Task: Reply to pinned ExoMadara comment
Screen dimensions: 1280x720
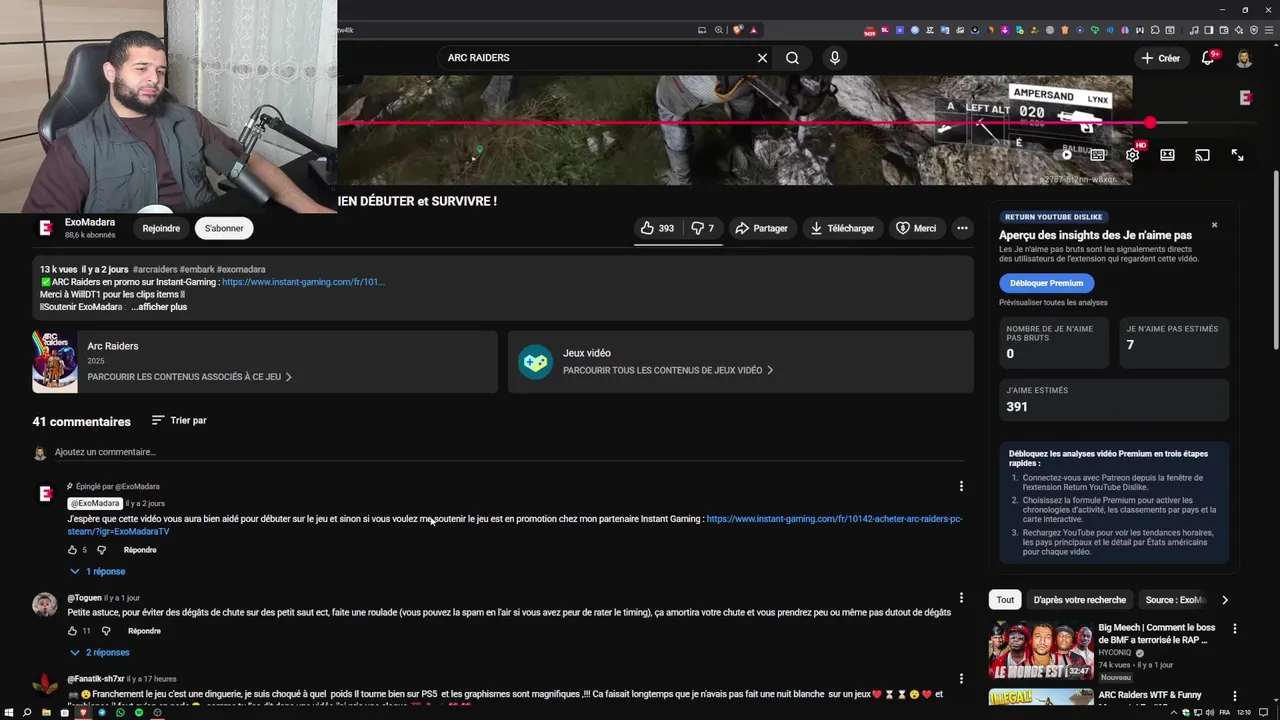Action: [140, 550]
